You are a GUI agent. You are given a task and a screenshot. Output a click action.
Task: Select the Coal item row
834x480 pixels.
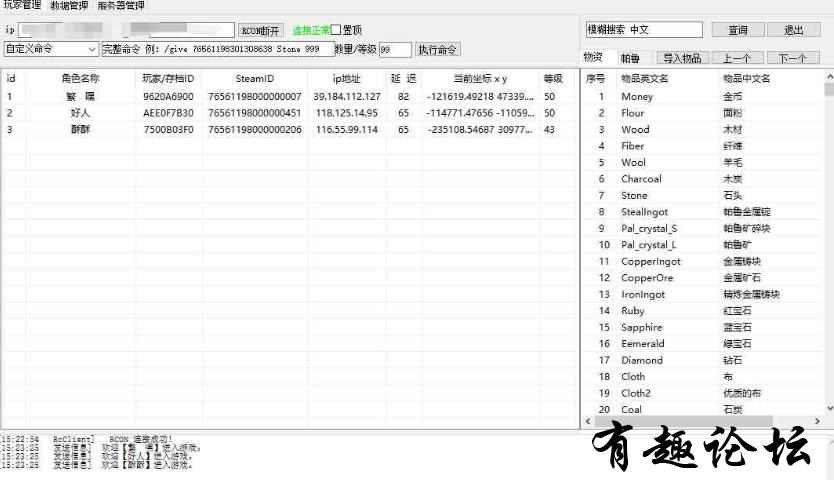pyautogui.click(x=702, y=409)
